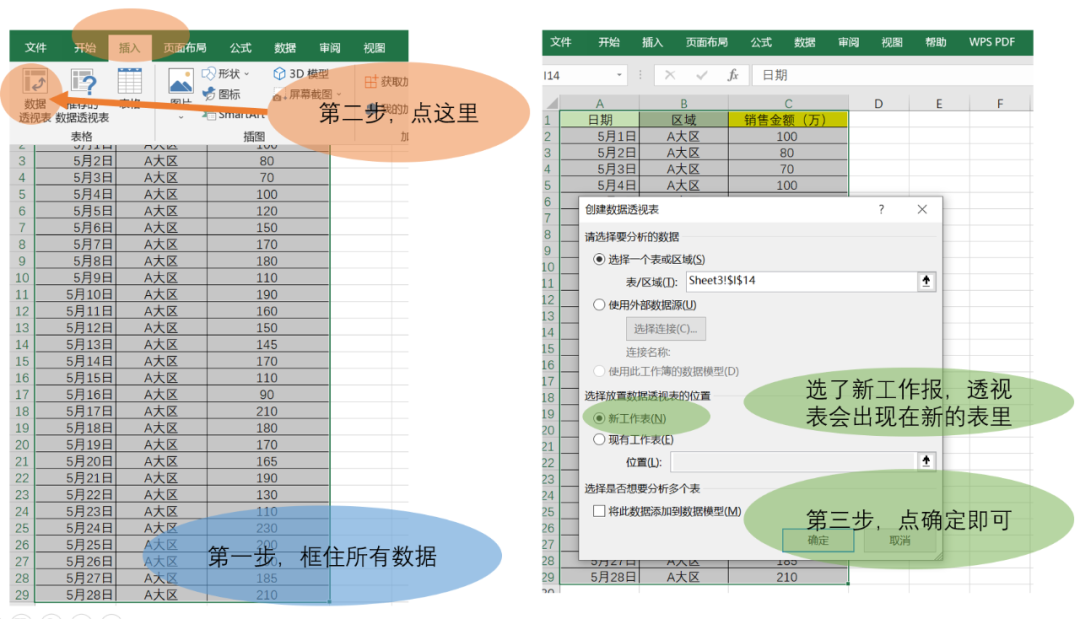The width and height of the screenshot is (1080, 619).
Task: Click the fx insert function icon
Action: 733,75
